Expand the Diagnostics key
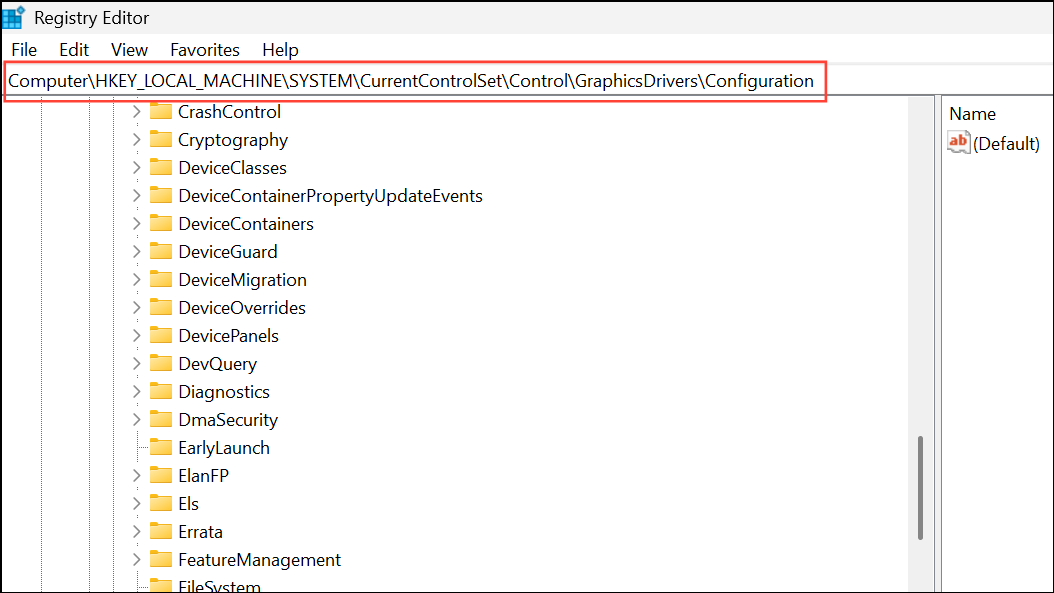This screenshot has height=593, width=1054. pyautogui.click(x=137, y=391)
